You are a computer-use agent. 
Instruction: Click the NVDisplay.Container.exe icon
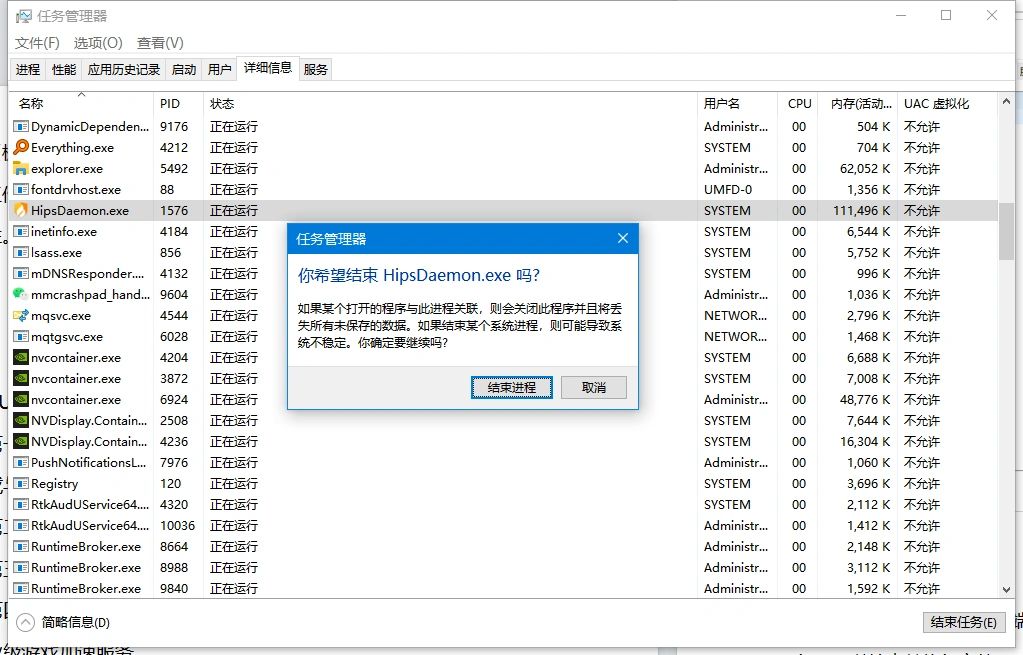[22, 420]
